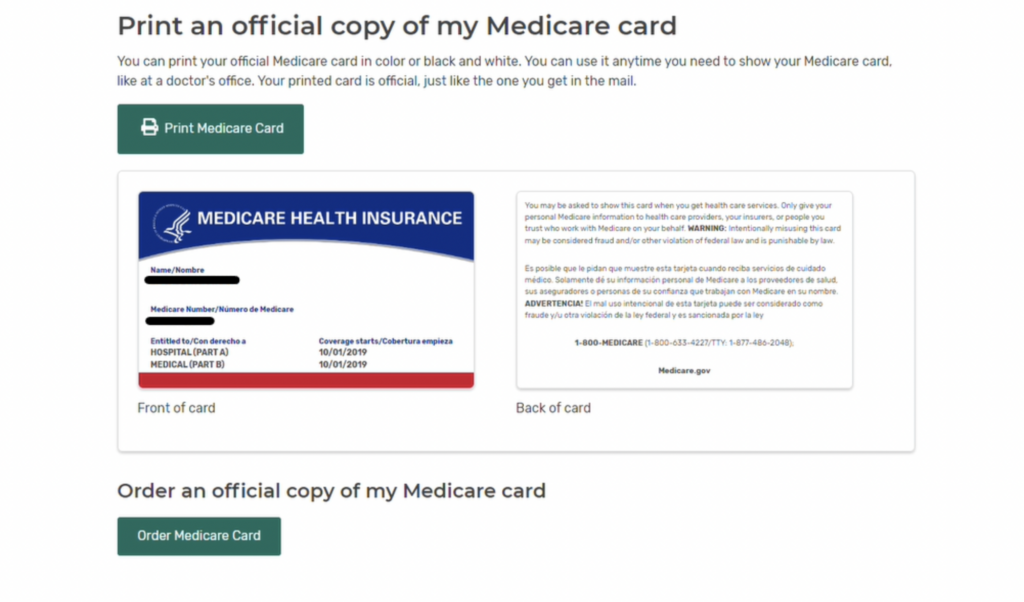
Task: Click the redacted Name/Nombre field
Action: (192, 280)
